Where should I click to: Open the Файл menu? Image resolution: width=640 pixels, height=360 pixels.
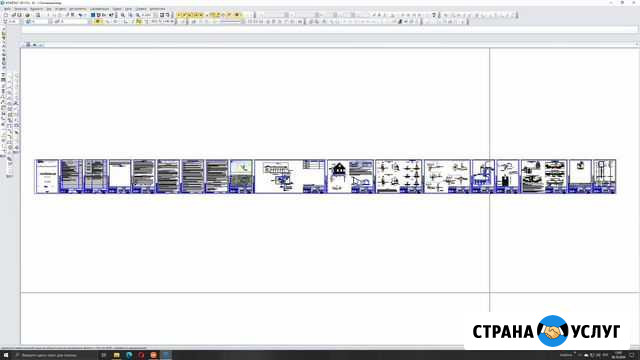(7, 9)
